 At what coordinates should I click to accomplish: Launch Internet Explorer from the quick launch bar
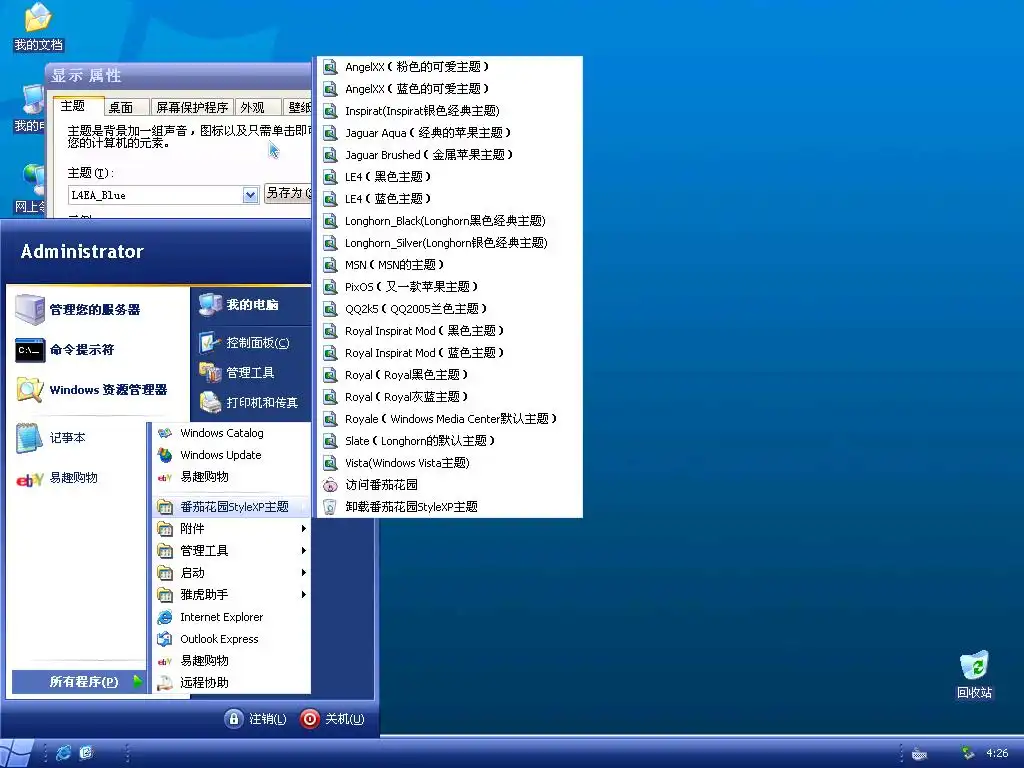pos(63,753)
